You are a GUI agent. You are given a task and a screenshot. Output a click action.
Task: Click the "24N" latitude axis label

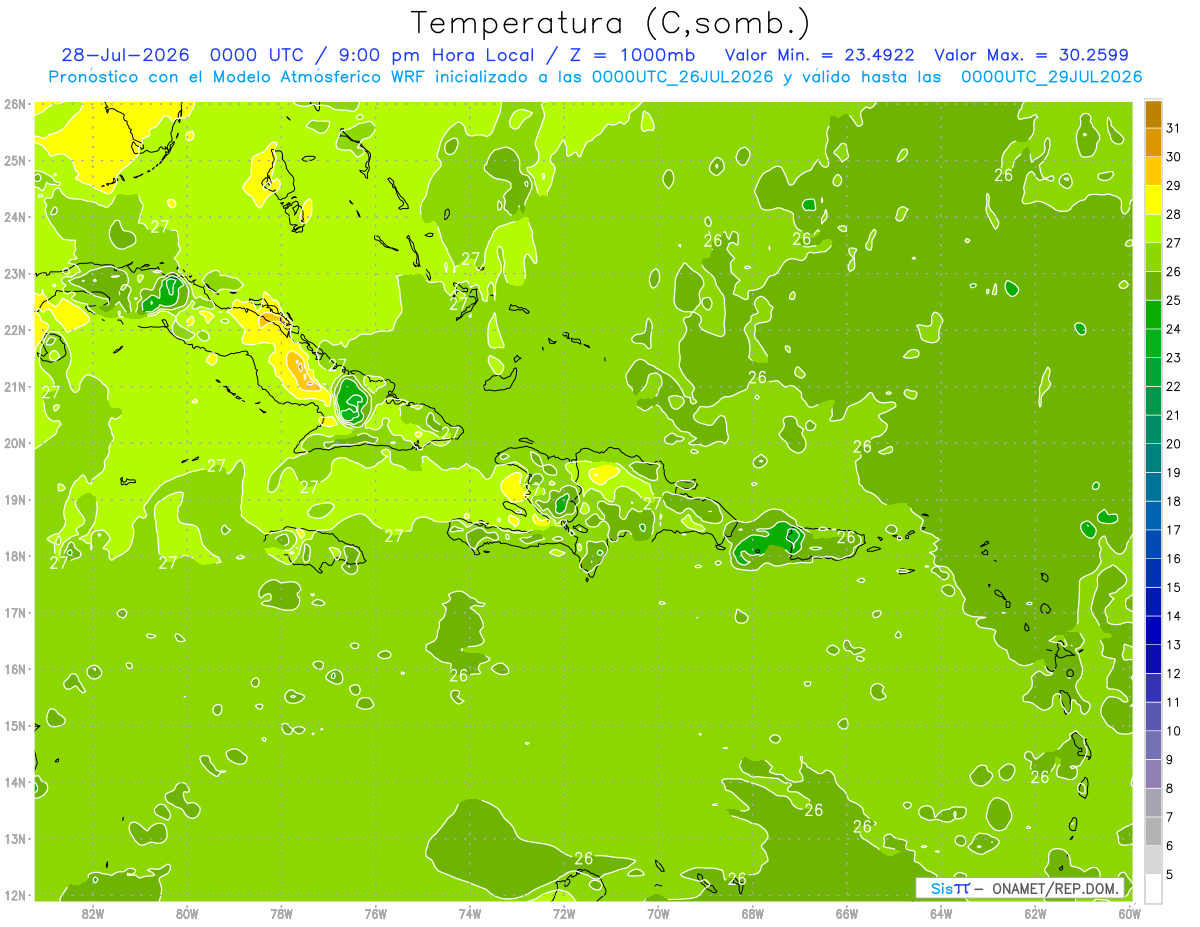(15, 217)
